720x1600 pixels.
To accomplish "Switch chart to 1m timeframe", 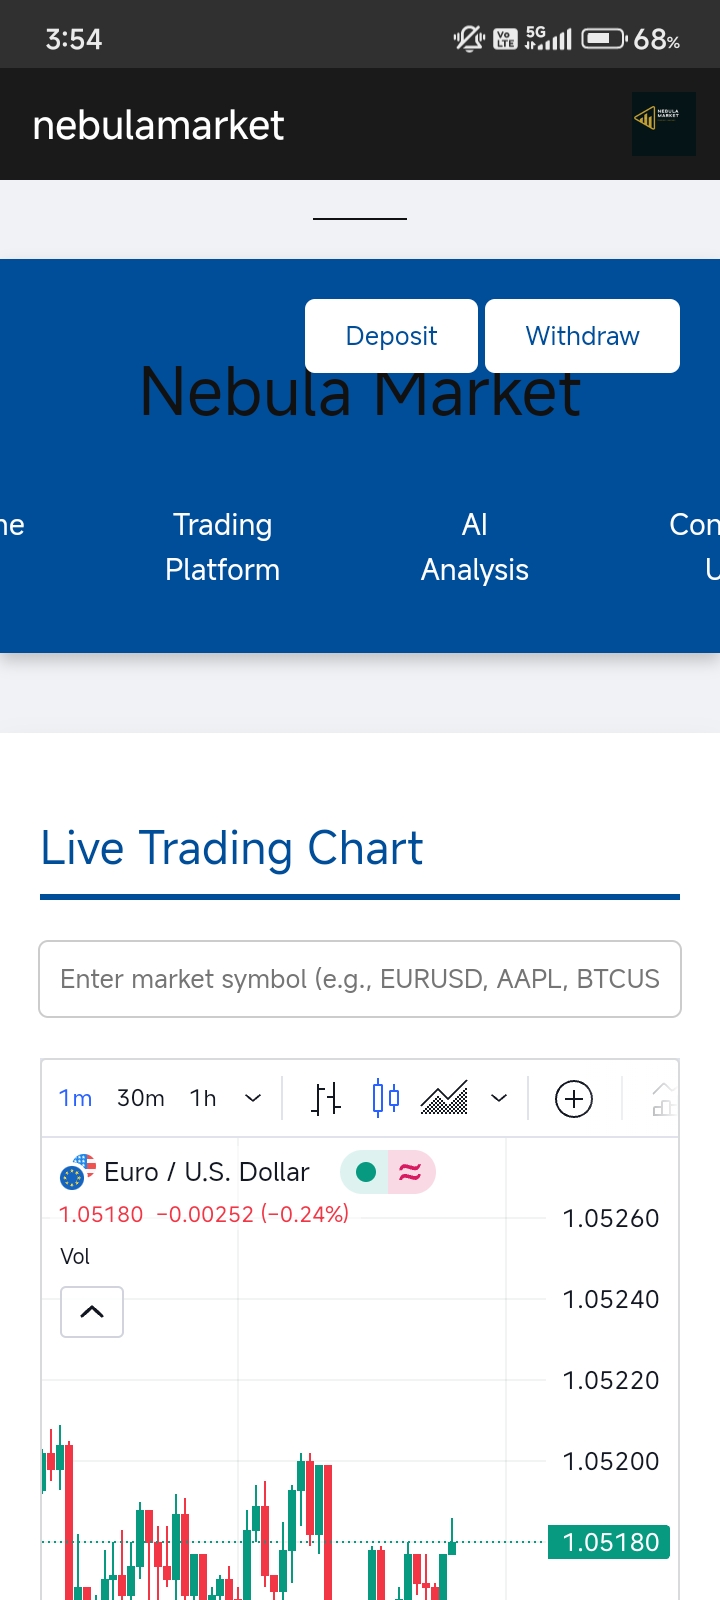I will coord(75,1099).
